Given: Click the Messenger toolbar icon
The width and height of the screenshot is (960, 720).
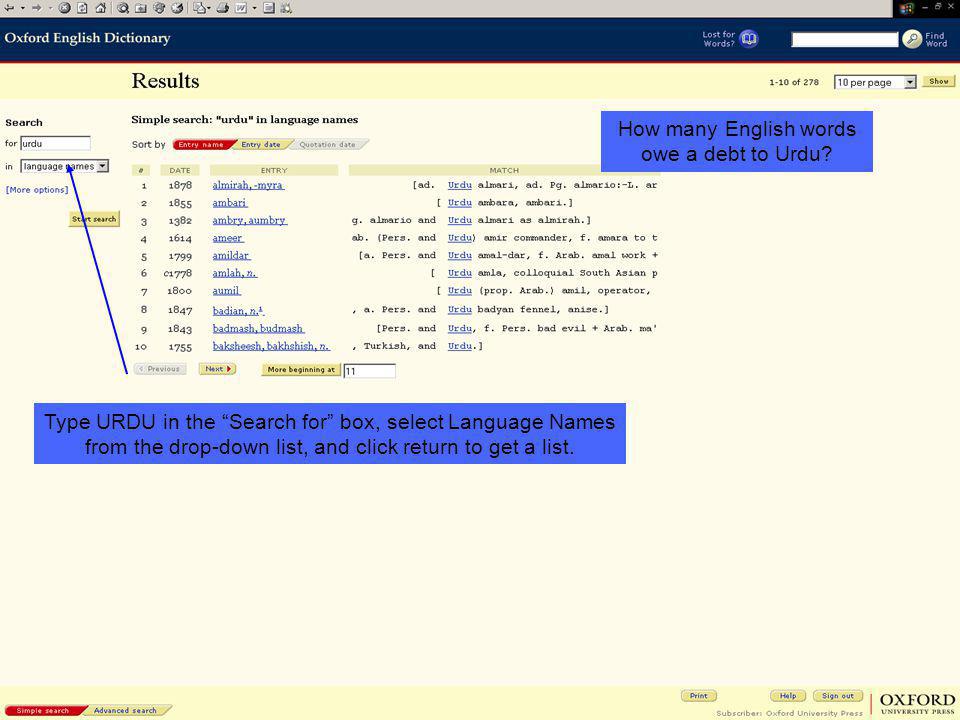Looking at the screenshot, I should coord(286,8).
